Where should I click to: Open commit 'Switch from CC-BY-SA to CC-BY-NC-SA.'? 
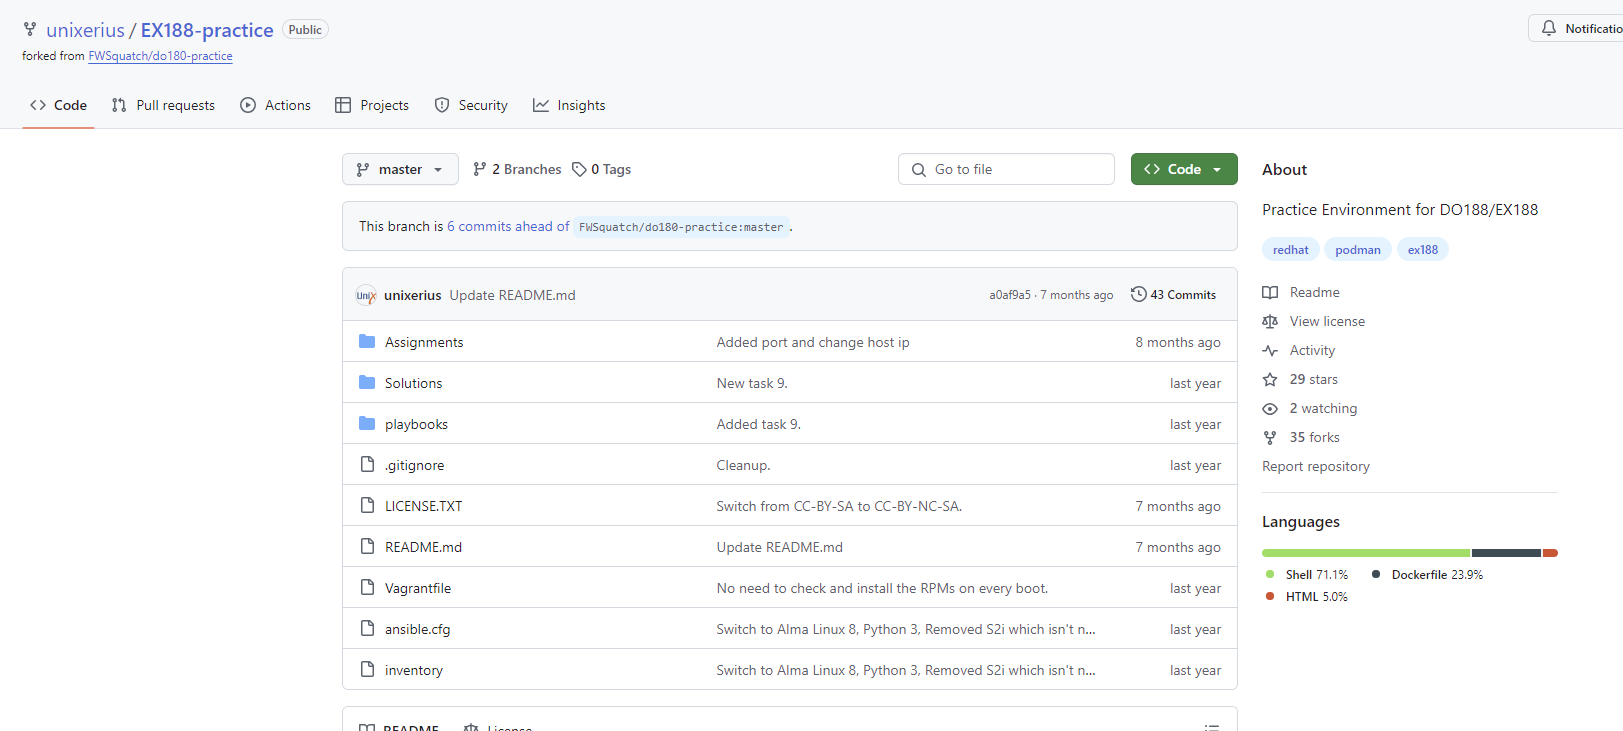coord(839,506)
